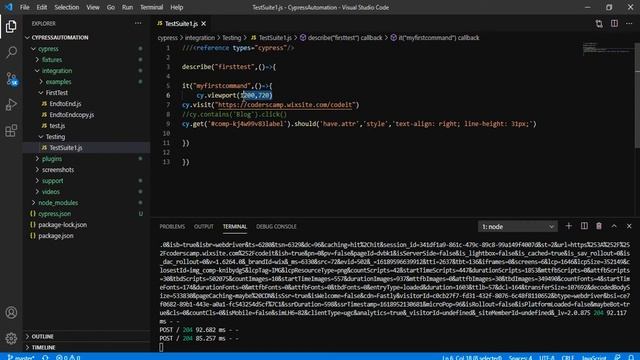Open the Explorer view in activity bar
The height and width of the screenshot is (360, 640).
click(x=11, y=27)
